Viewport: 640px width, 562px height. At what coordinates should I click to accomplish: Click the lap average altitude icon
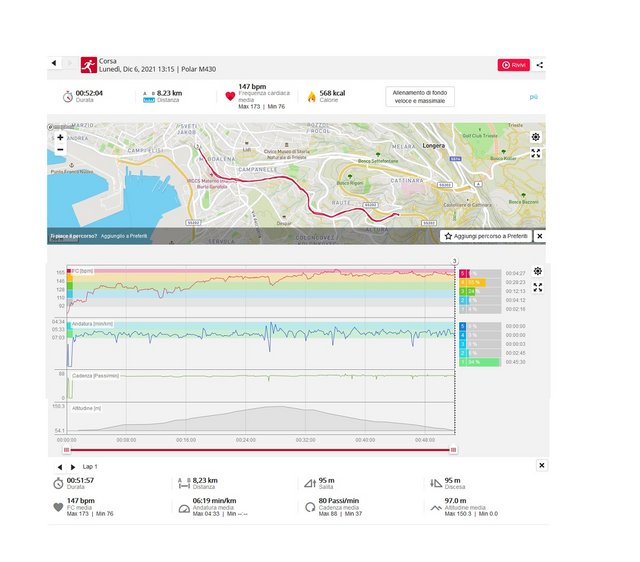(436, 508)
